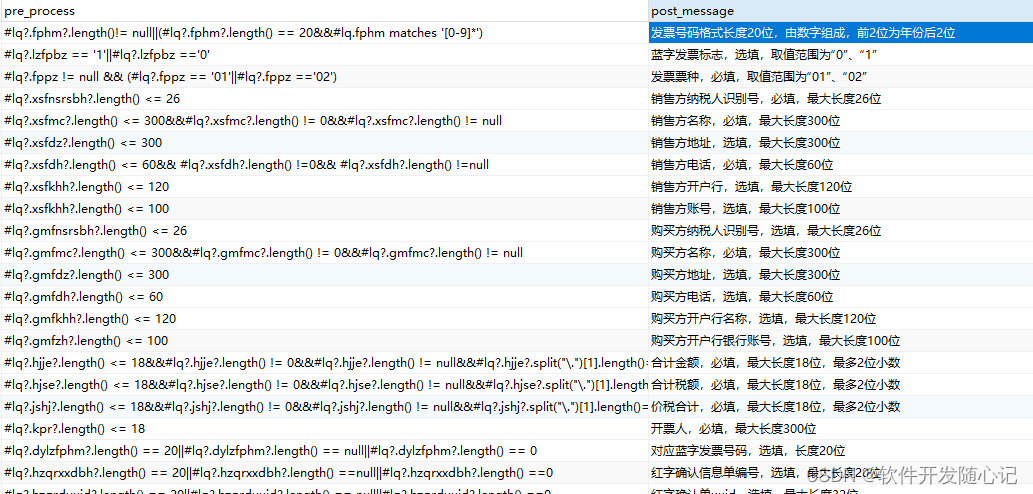Select the cell '销售方电话，必填，最大长度60位'

(x=841, y=165)
